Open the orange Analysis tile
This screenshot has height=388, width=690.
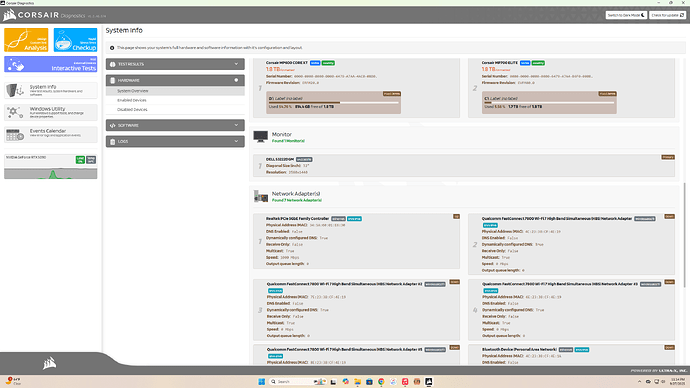coord(26,40)
